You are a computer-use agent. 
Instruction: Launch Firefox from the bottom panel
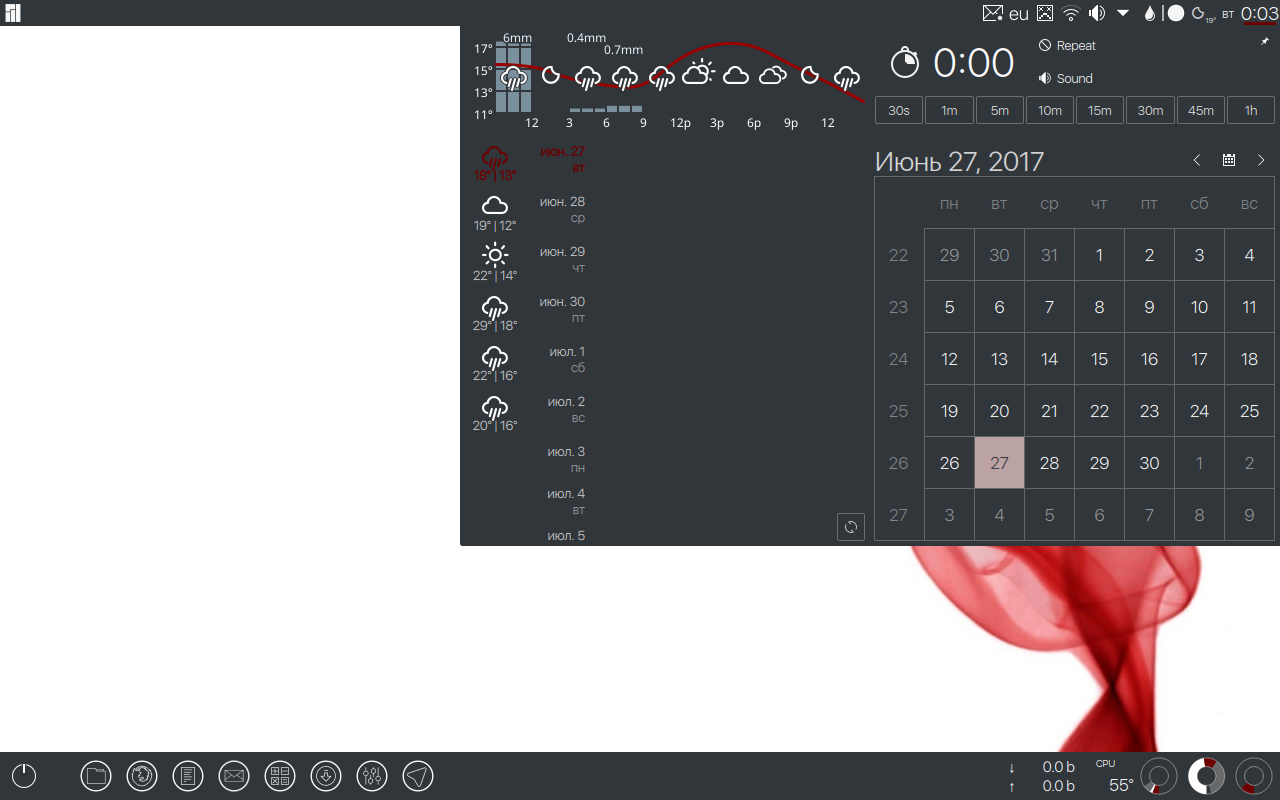(142, 776)
